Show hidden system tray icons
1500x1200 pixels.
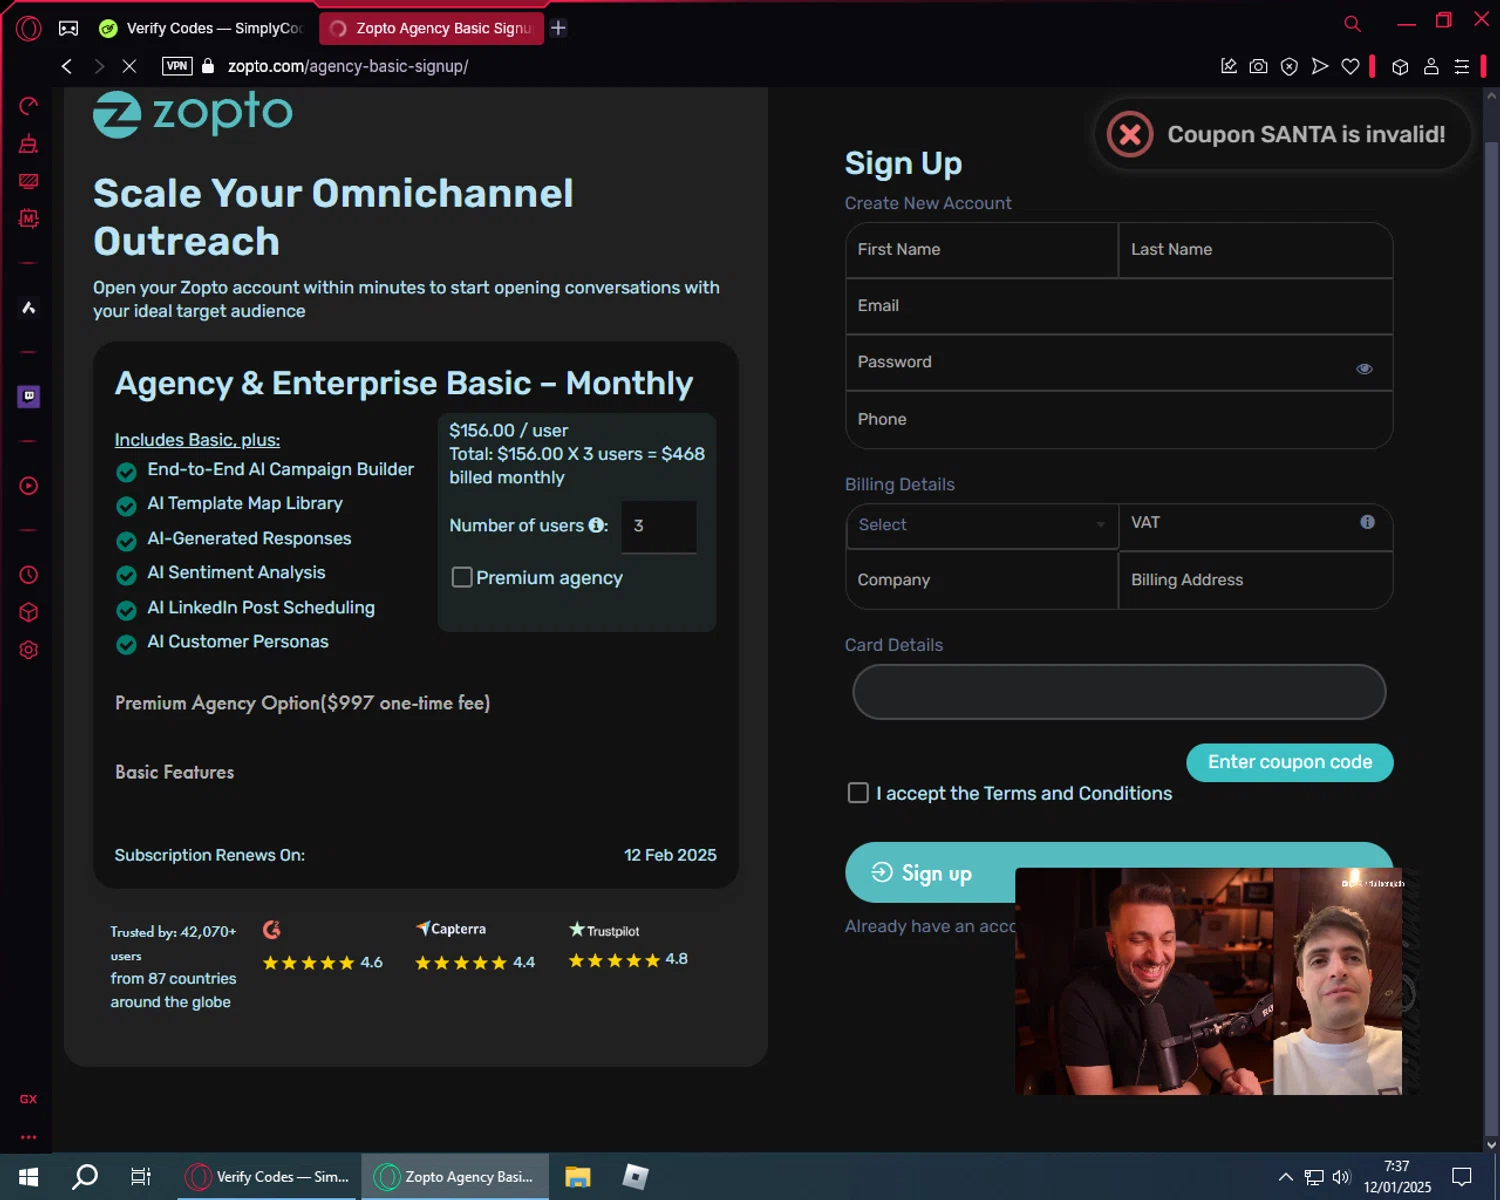pos(1286,1177)
